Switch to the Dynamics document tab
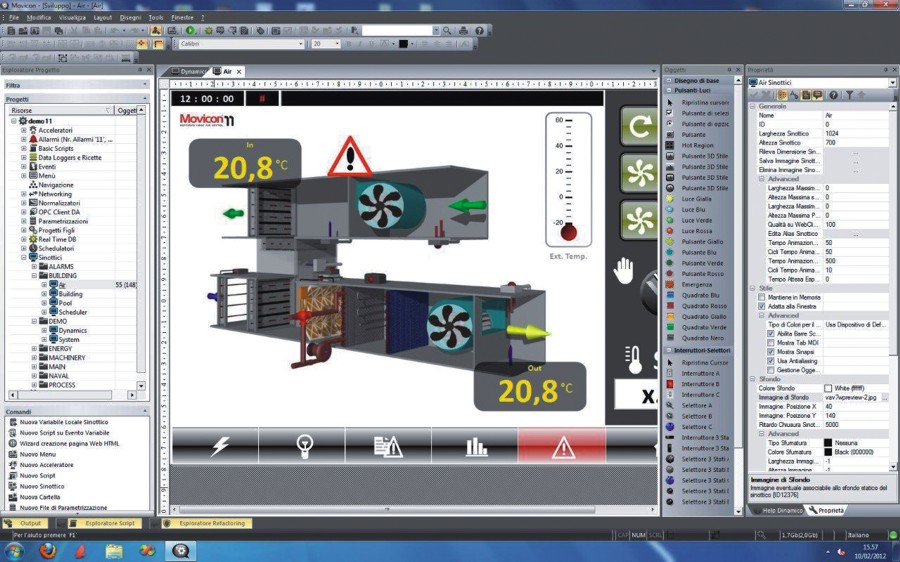The height and width of the screenshot is (562, 900). 184,72
